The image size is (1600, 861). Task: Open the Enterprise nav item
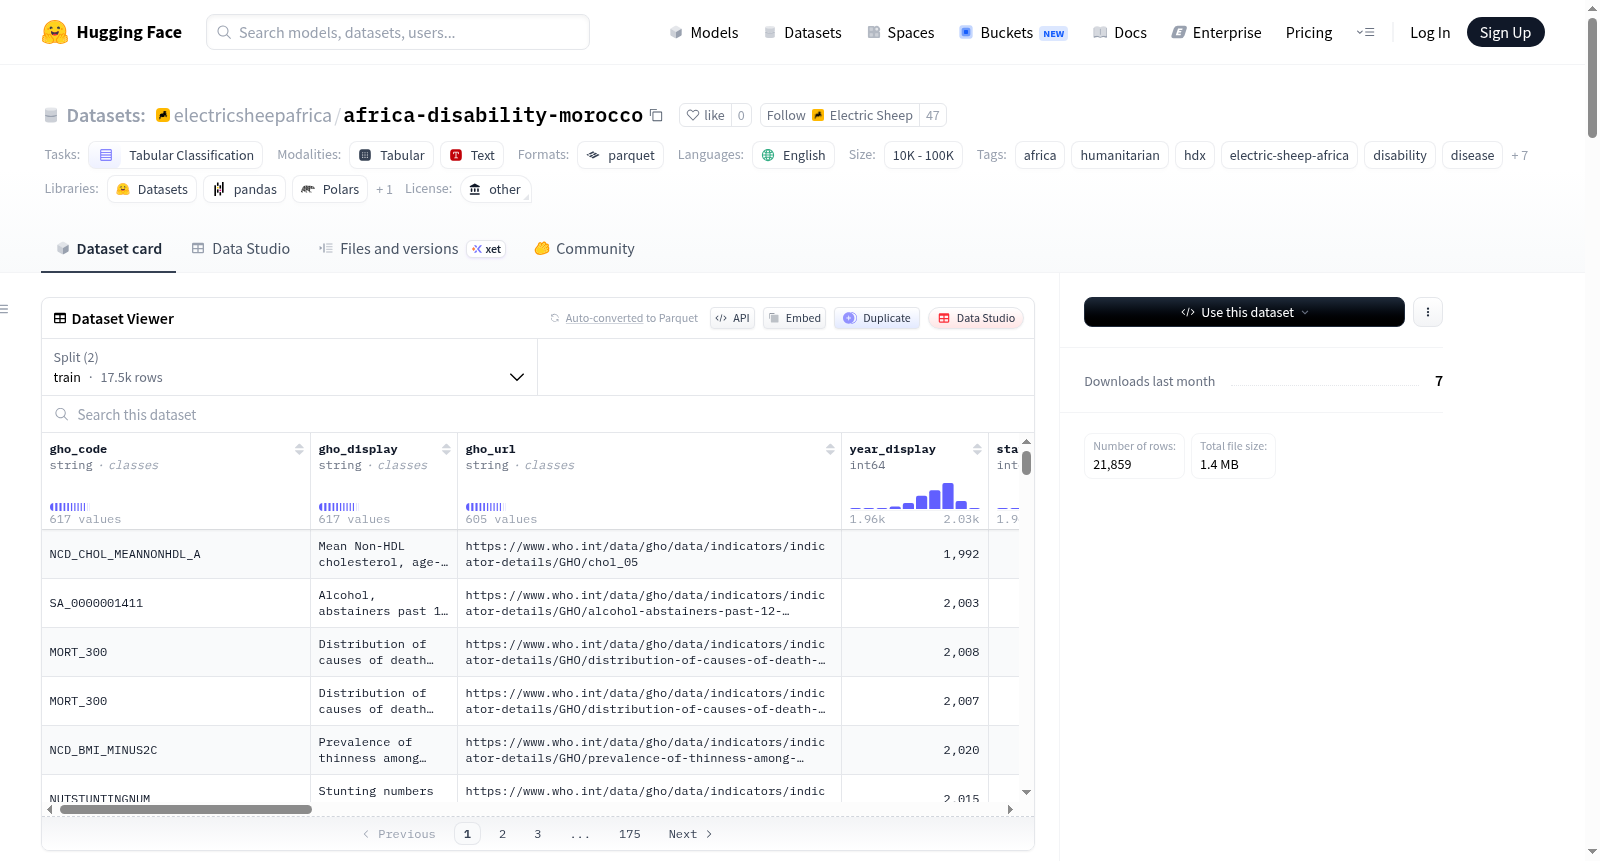(1216, 32)
